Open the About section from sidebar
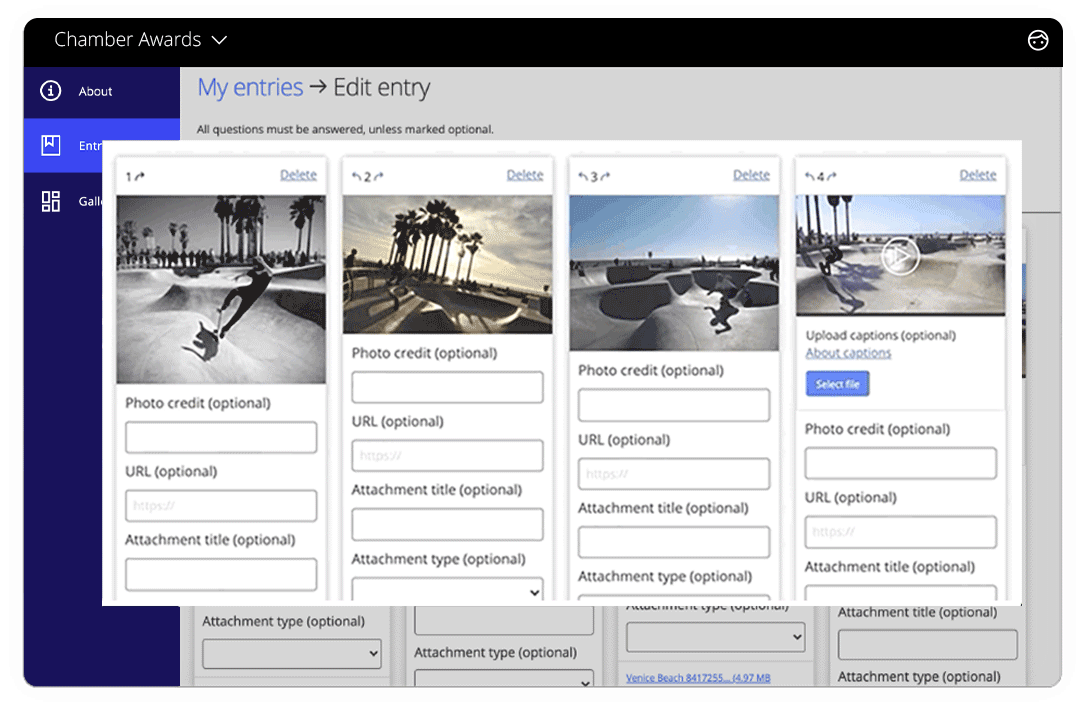This screenshot has width=1086, height=707. [96, 90]
